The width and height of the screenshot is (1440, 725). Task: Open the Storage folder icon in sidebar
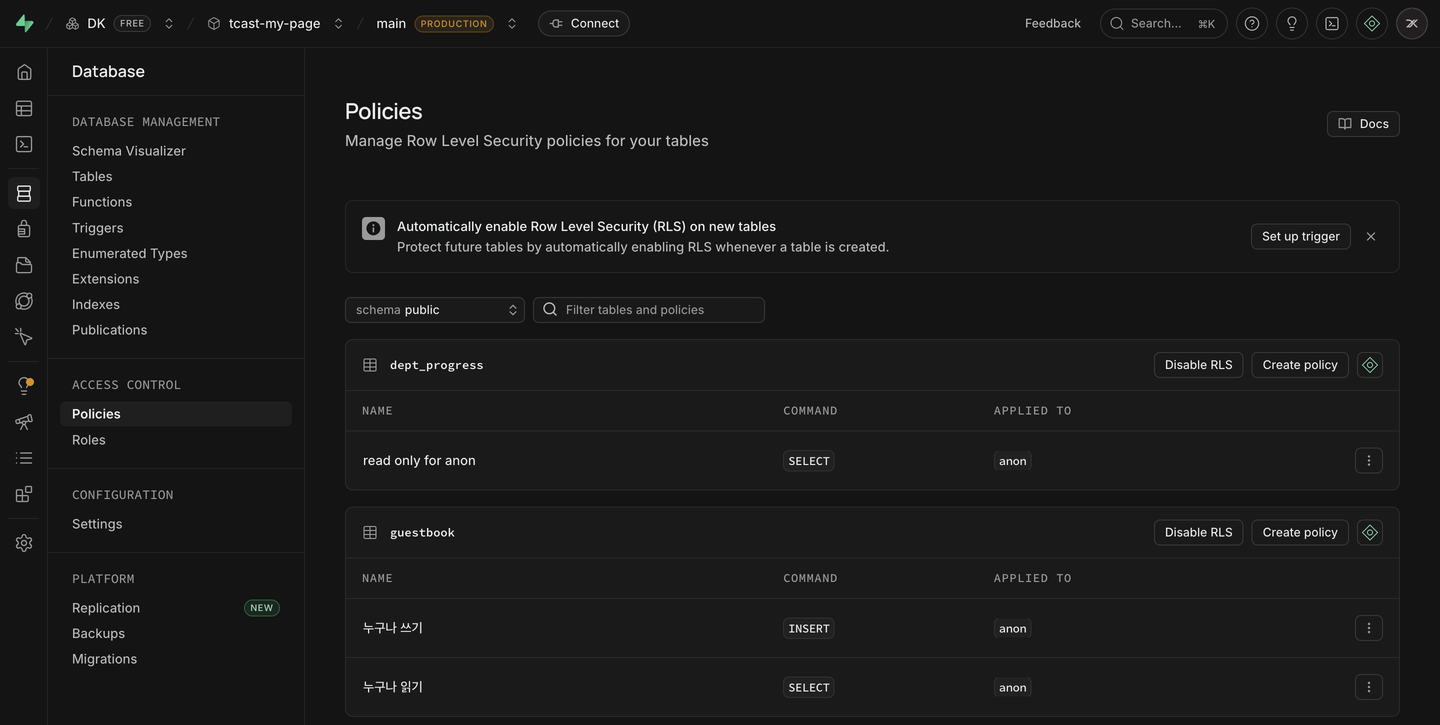tap(24, 265)
